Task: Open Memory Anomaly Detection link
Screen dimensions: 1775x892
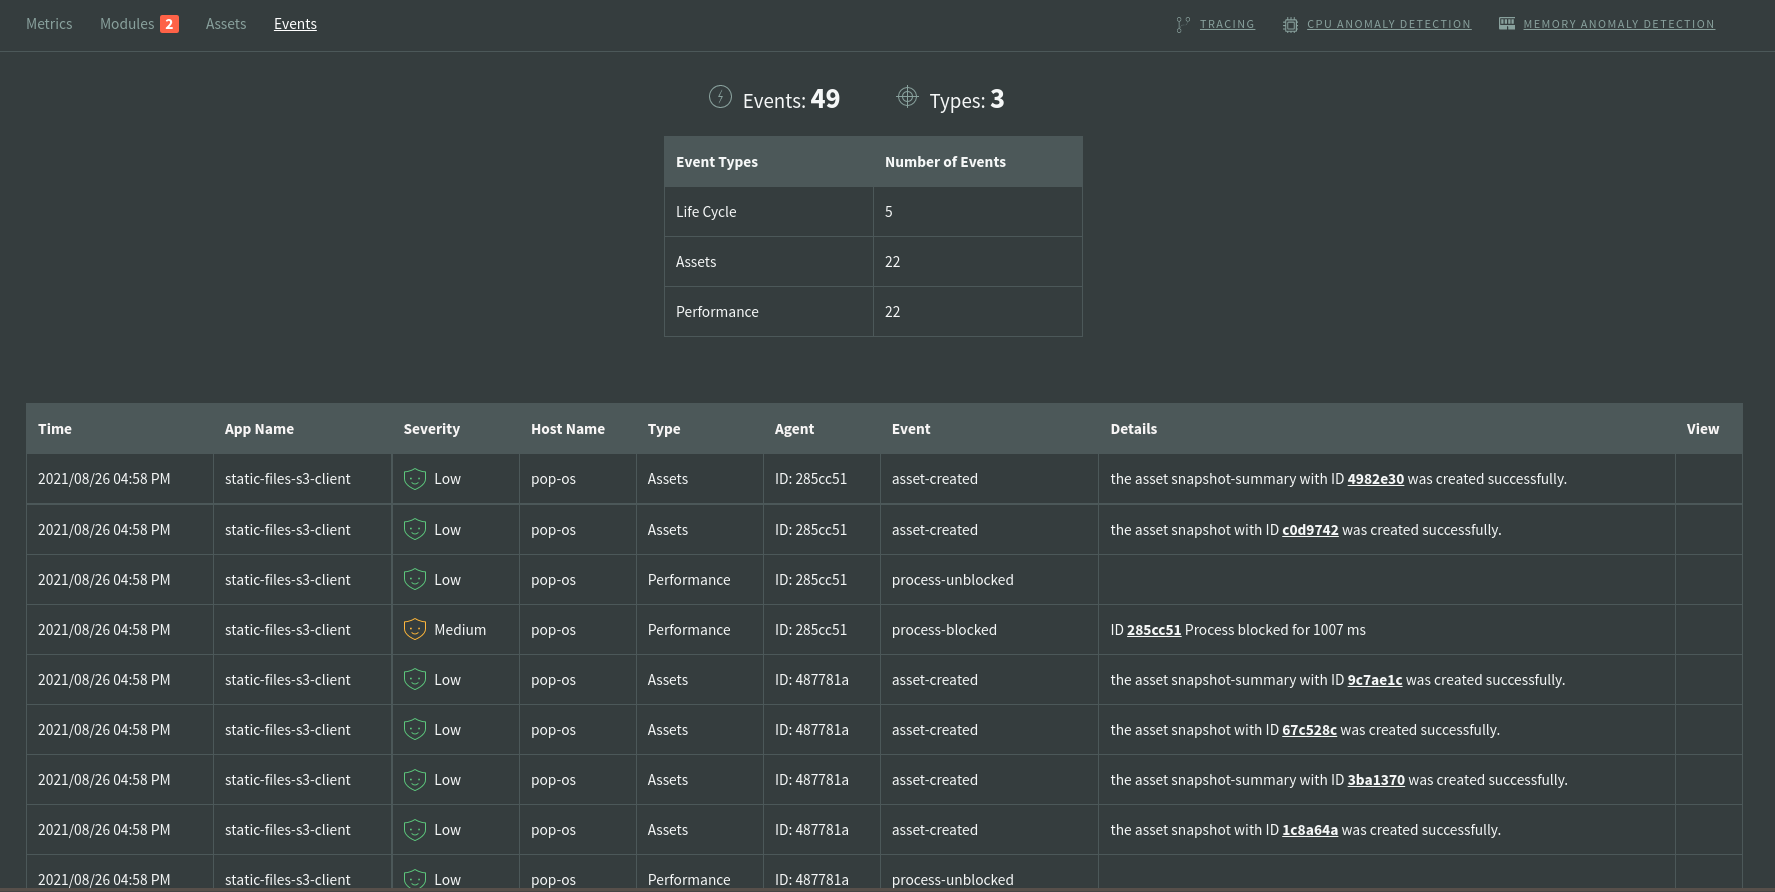Action: [1619, 24]
